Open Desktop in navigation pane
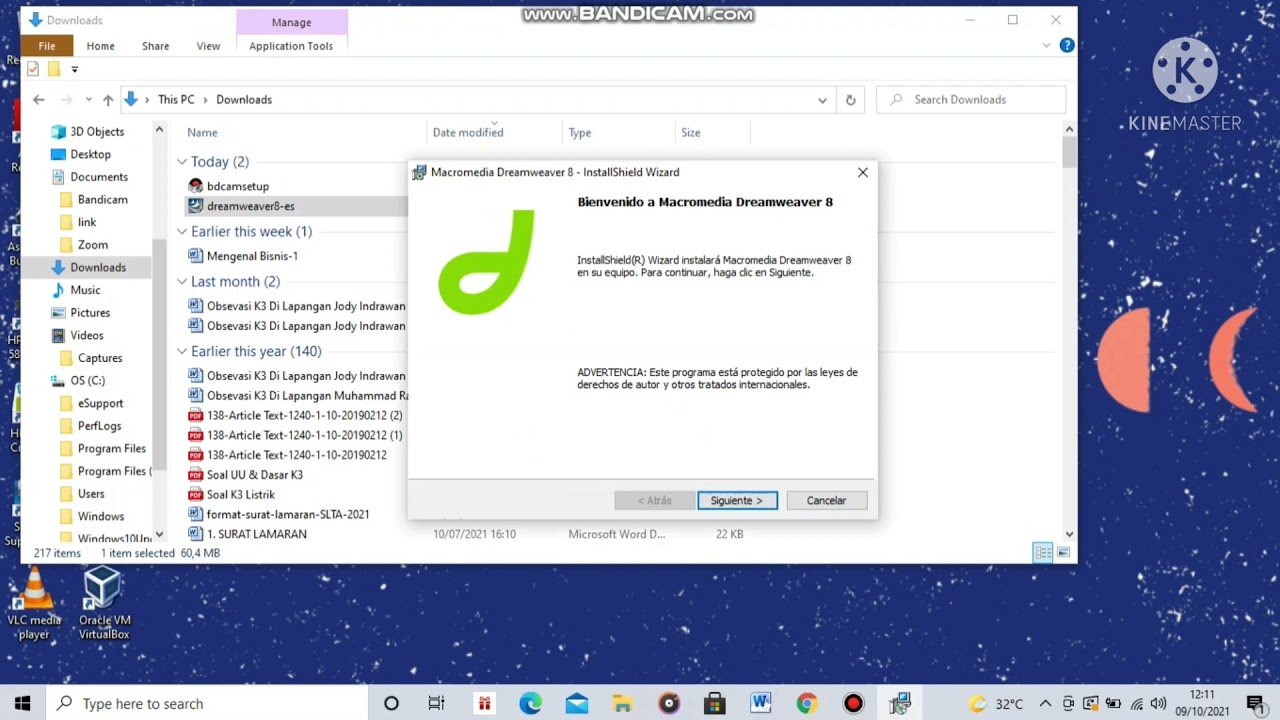 (x=90, y=154)
